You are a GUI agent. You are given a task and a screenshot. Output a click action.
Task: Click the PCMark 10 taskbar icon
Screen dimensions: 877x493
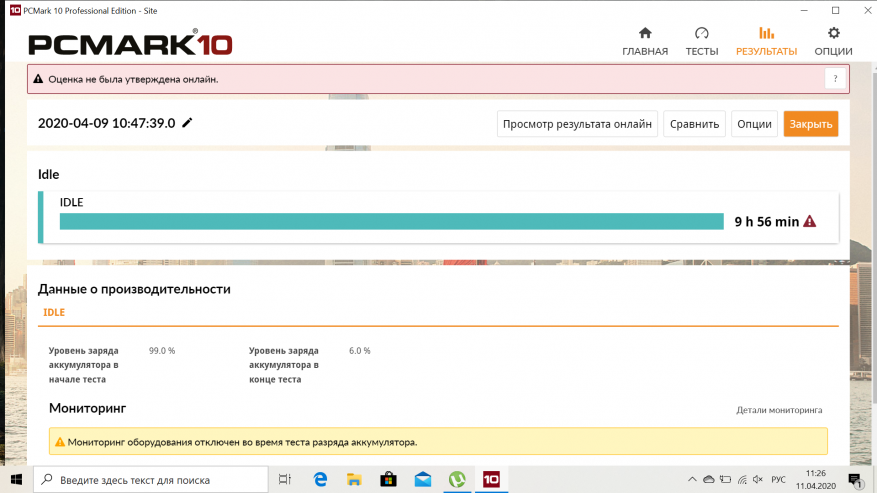(491, 480)
